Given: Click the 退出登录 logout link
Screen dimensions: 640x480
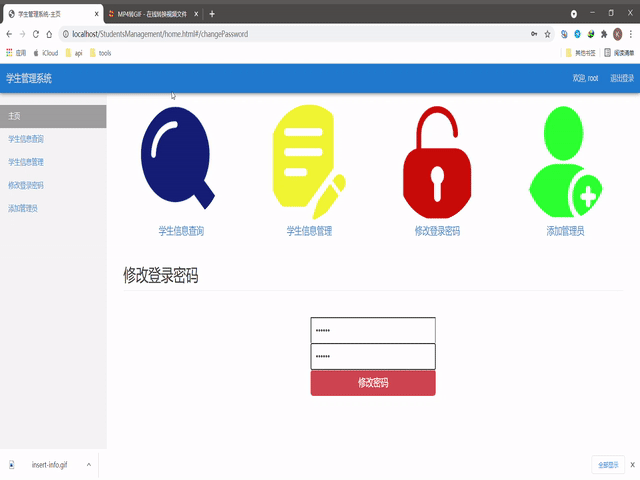Looking at the screenshot, I should coord(622,78).
